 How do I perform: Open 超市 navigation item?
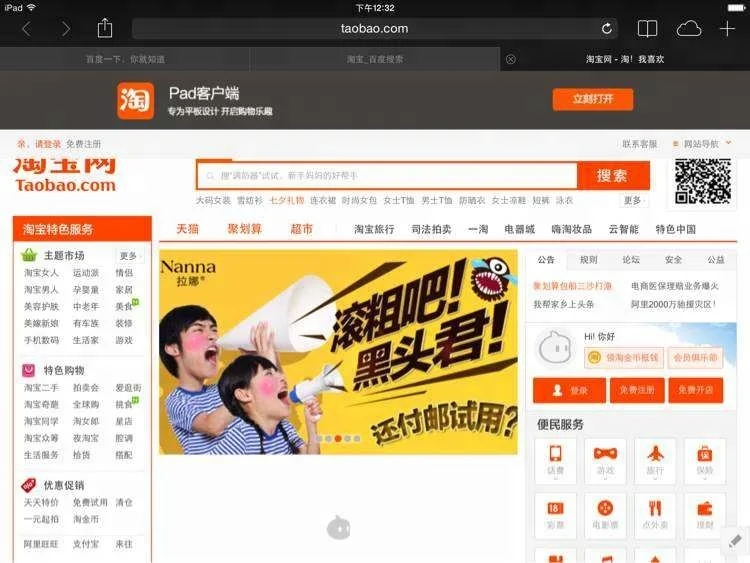tap(301, 229)
